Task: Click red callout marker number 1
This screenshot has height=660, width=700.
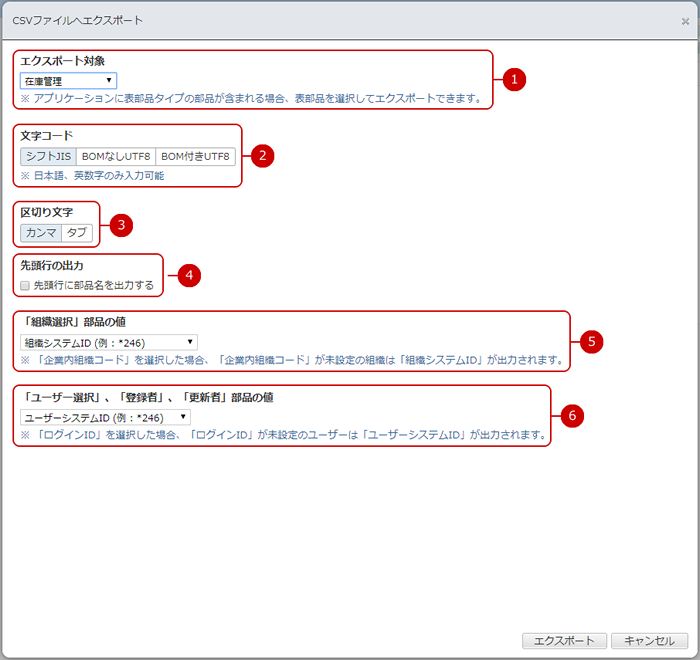Action: click(514, 80)
